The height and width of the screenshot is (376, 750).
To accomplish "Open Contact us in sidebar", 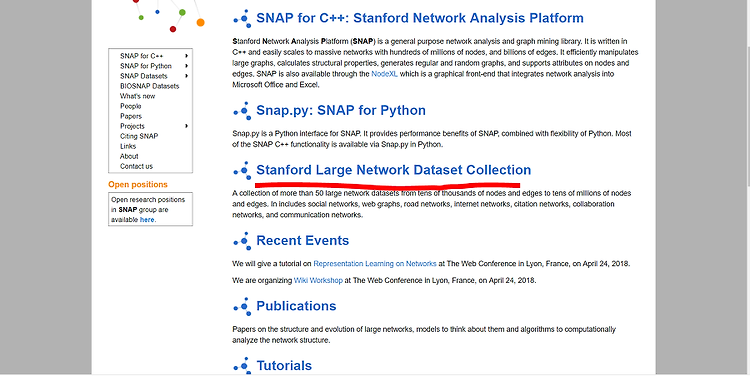I will tap(136, 166).
